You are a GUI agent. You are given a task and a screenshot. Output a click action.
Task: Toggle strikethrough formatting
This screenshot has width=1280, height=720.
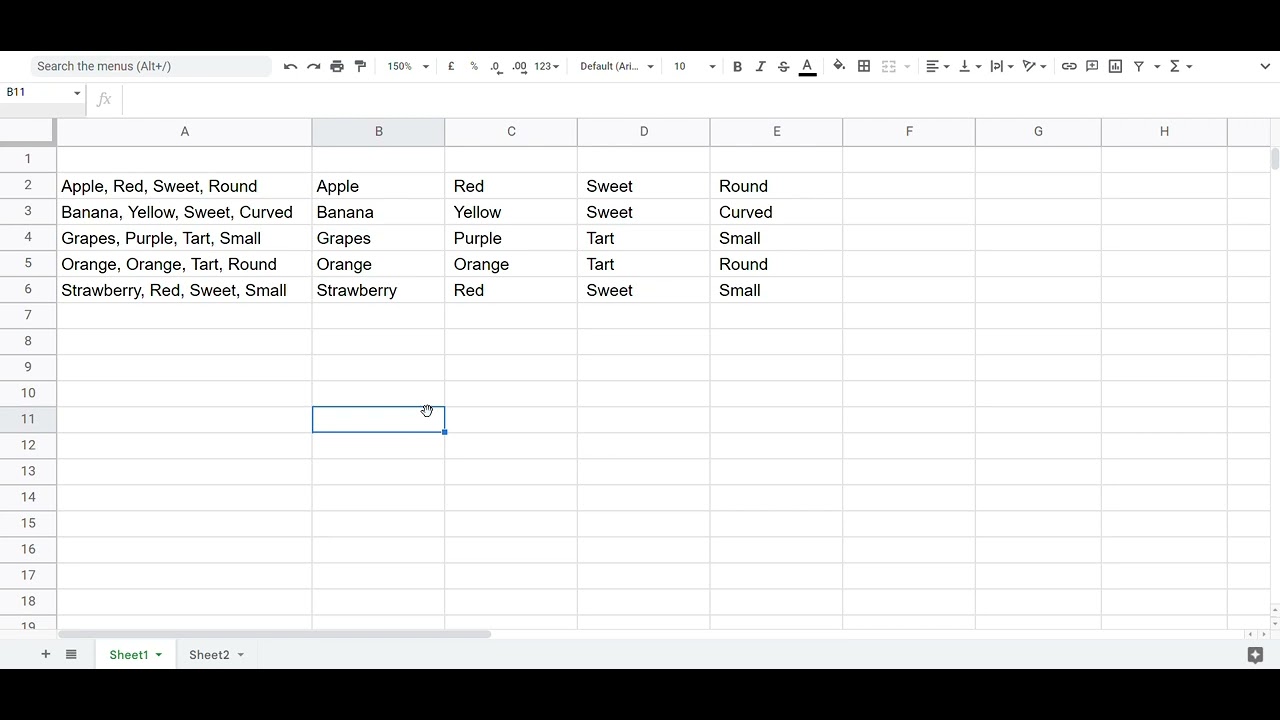click(x=783, y=66)
